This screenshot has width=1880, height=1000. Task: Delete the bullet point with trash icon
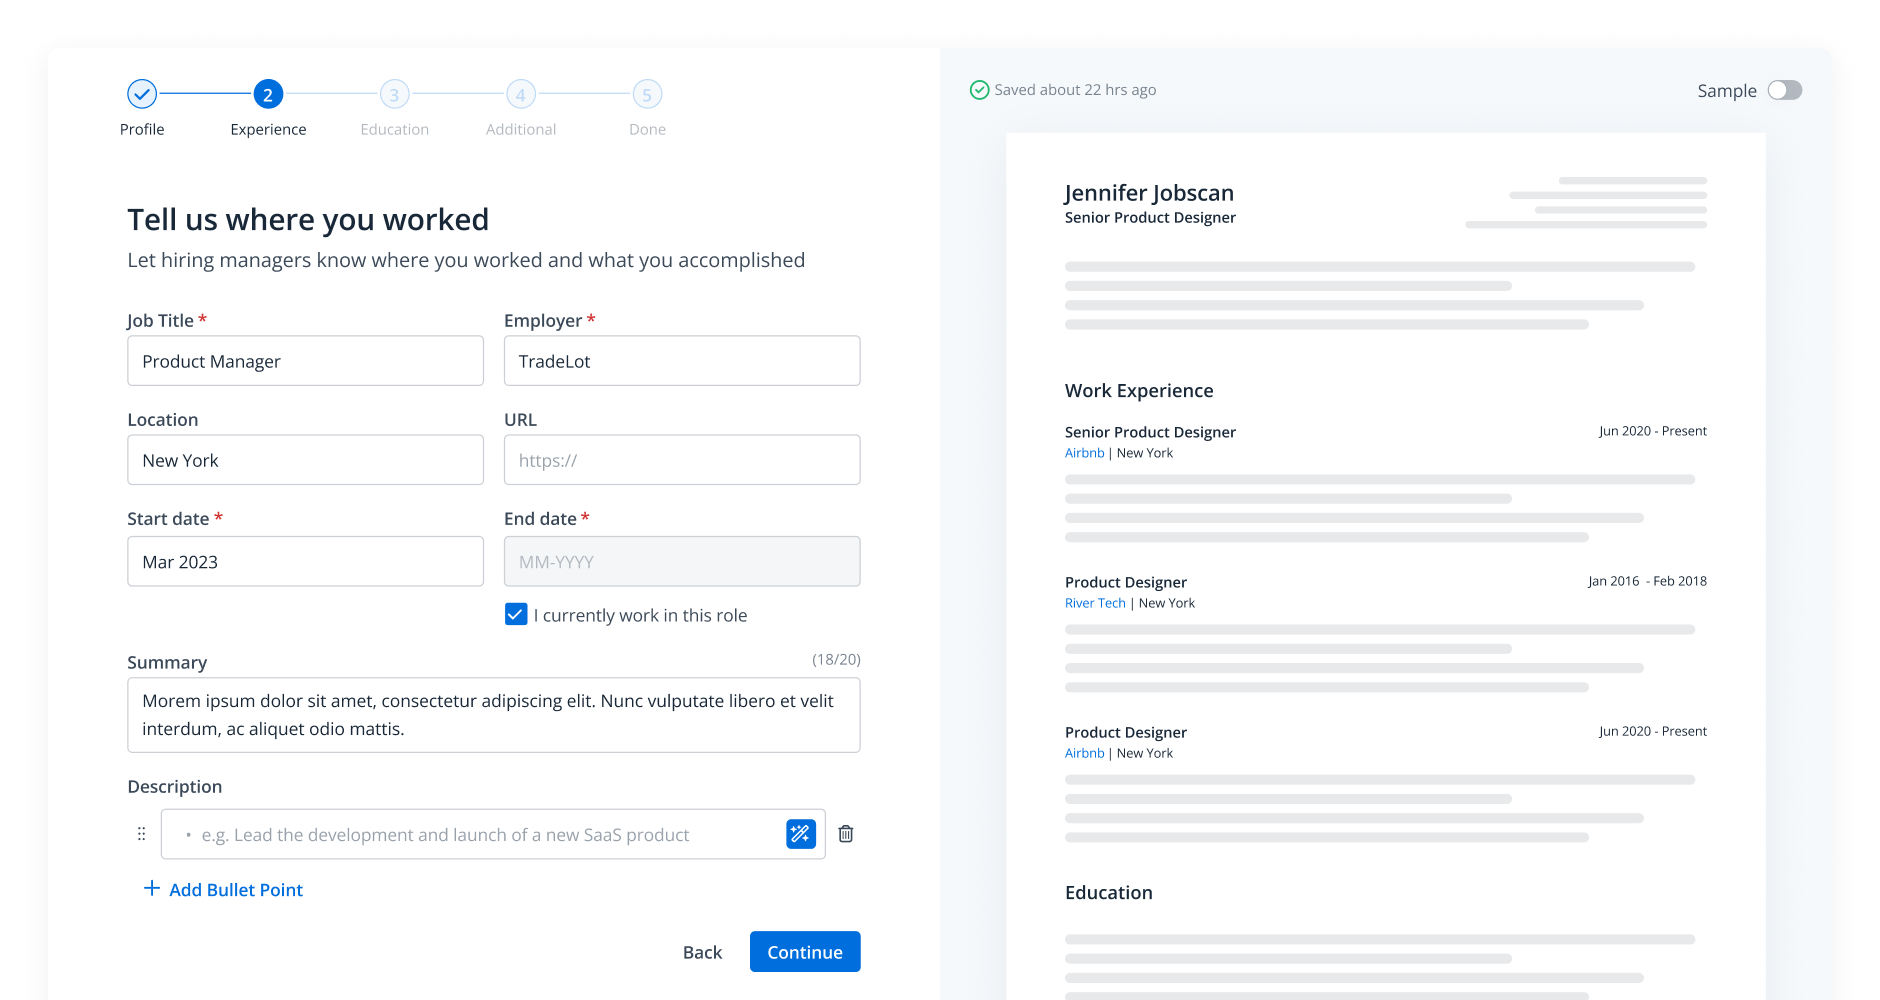click(846, 834)
